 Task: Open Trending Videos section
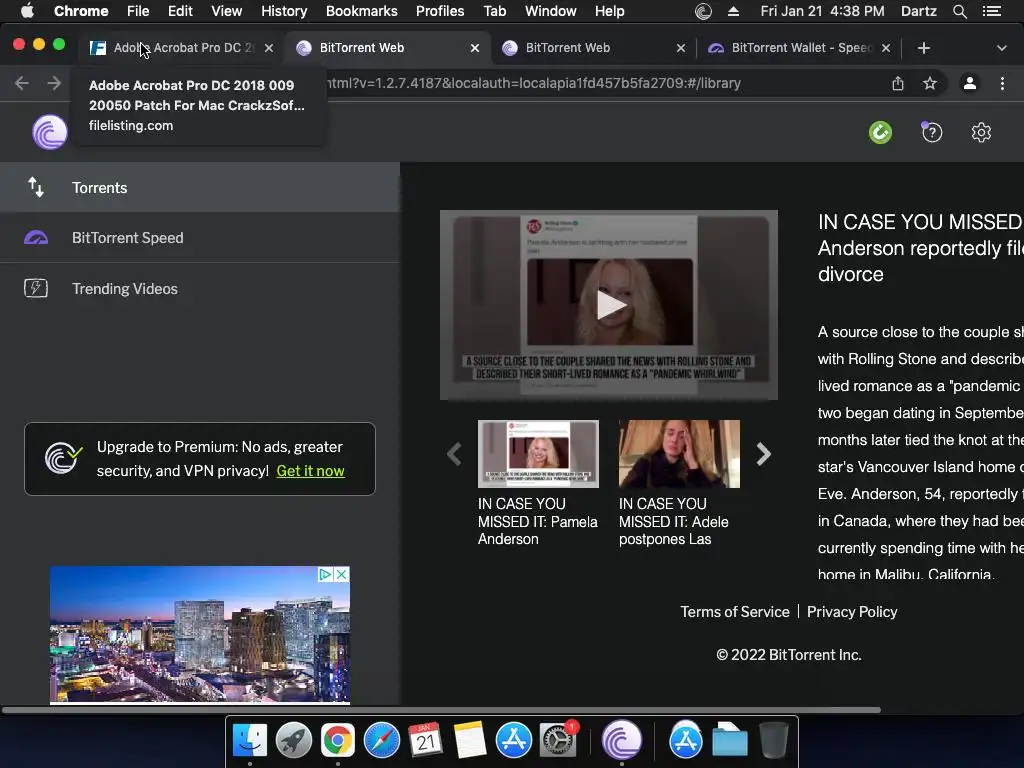[200, 289]
